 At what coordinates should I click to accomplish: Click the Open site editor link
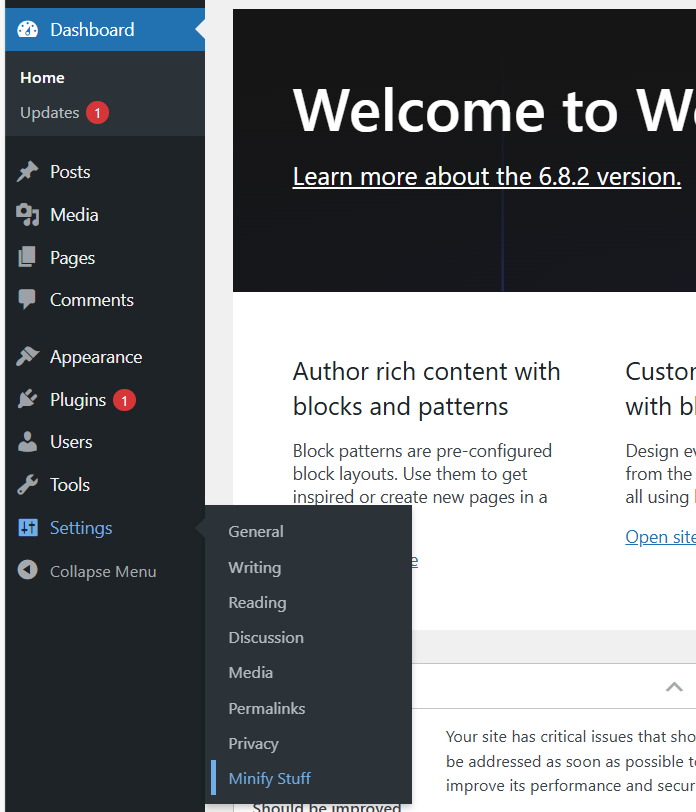[x=661, y=536]
